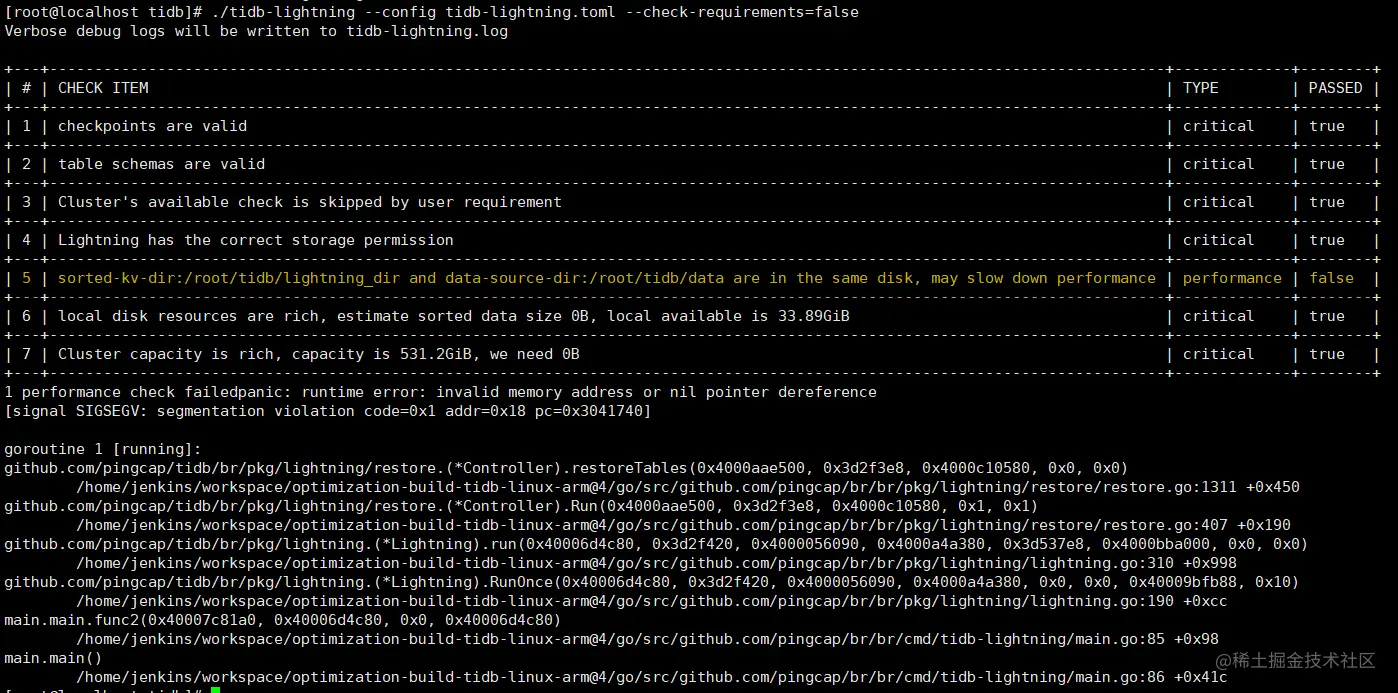The image size is (1398, 693).
Task: Select 'checkpoints are valid' check item
Action: point(152,126)
